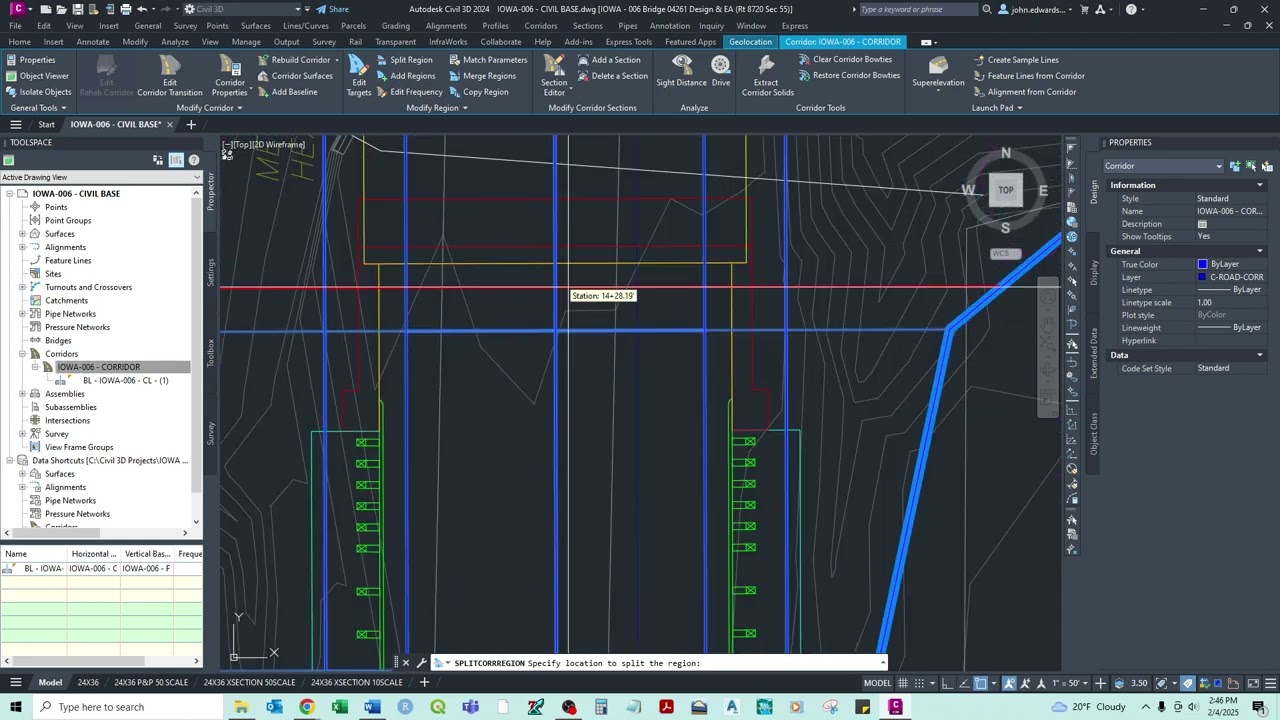1280x720 pixels.
Task: Click TOP face of ViewCube
Action: [1006, 190]
